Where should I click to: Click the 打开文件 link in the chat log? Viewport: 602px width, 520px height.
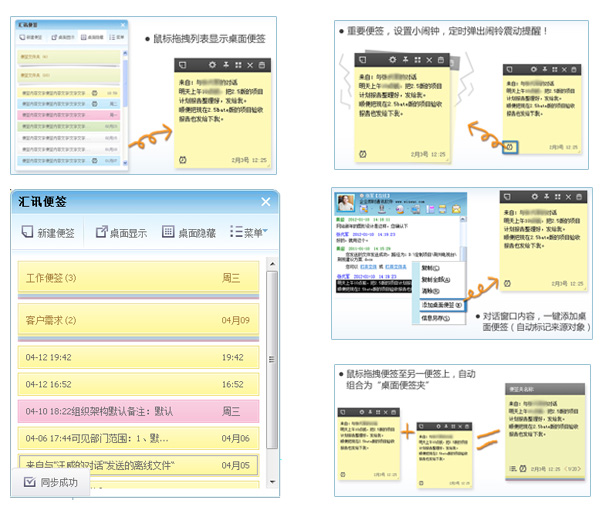click(x=368, y=267)
